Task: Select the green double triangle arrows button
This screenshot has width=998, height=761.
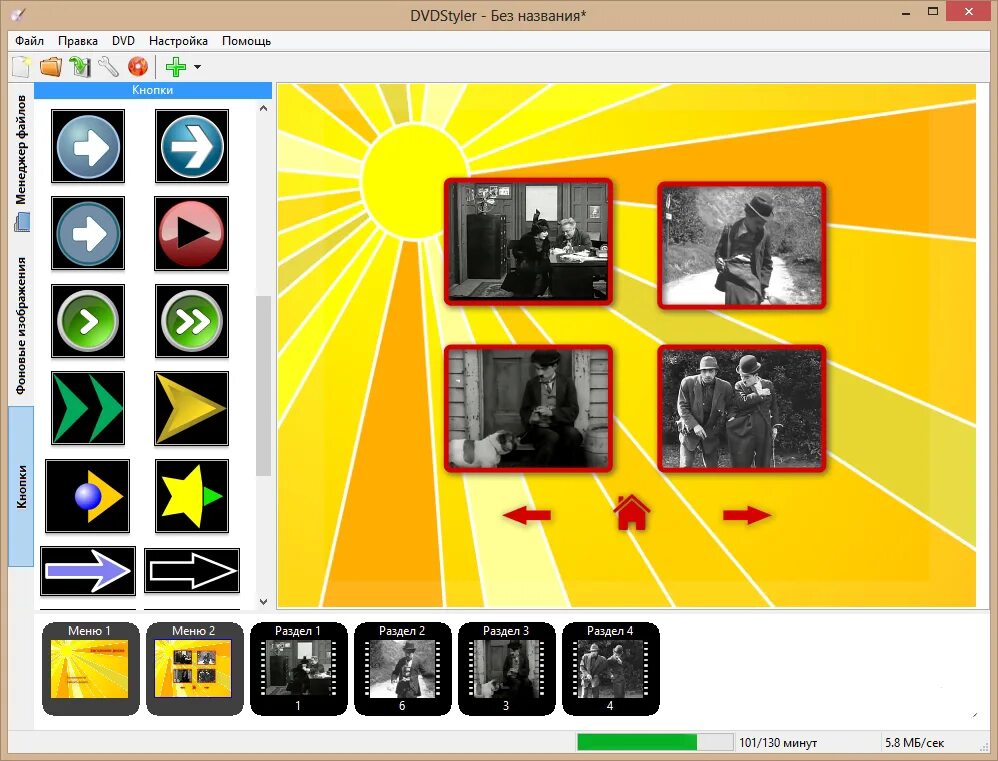Action: coord(88,408)
